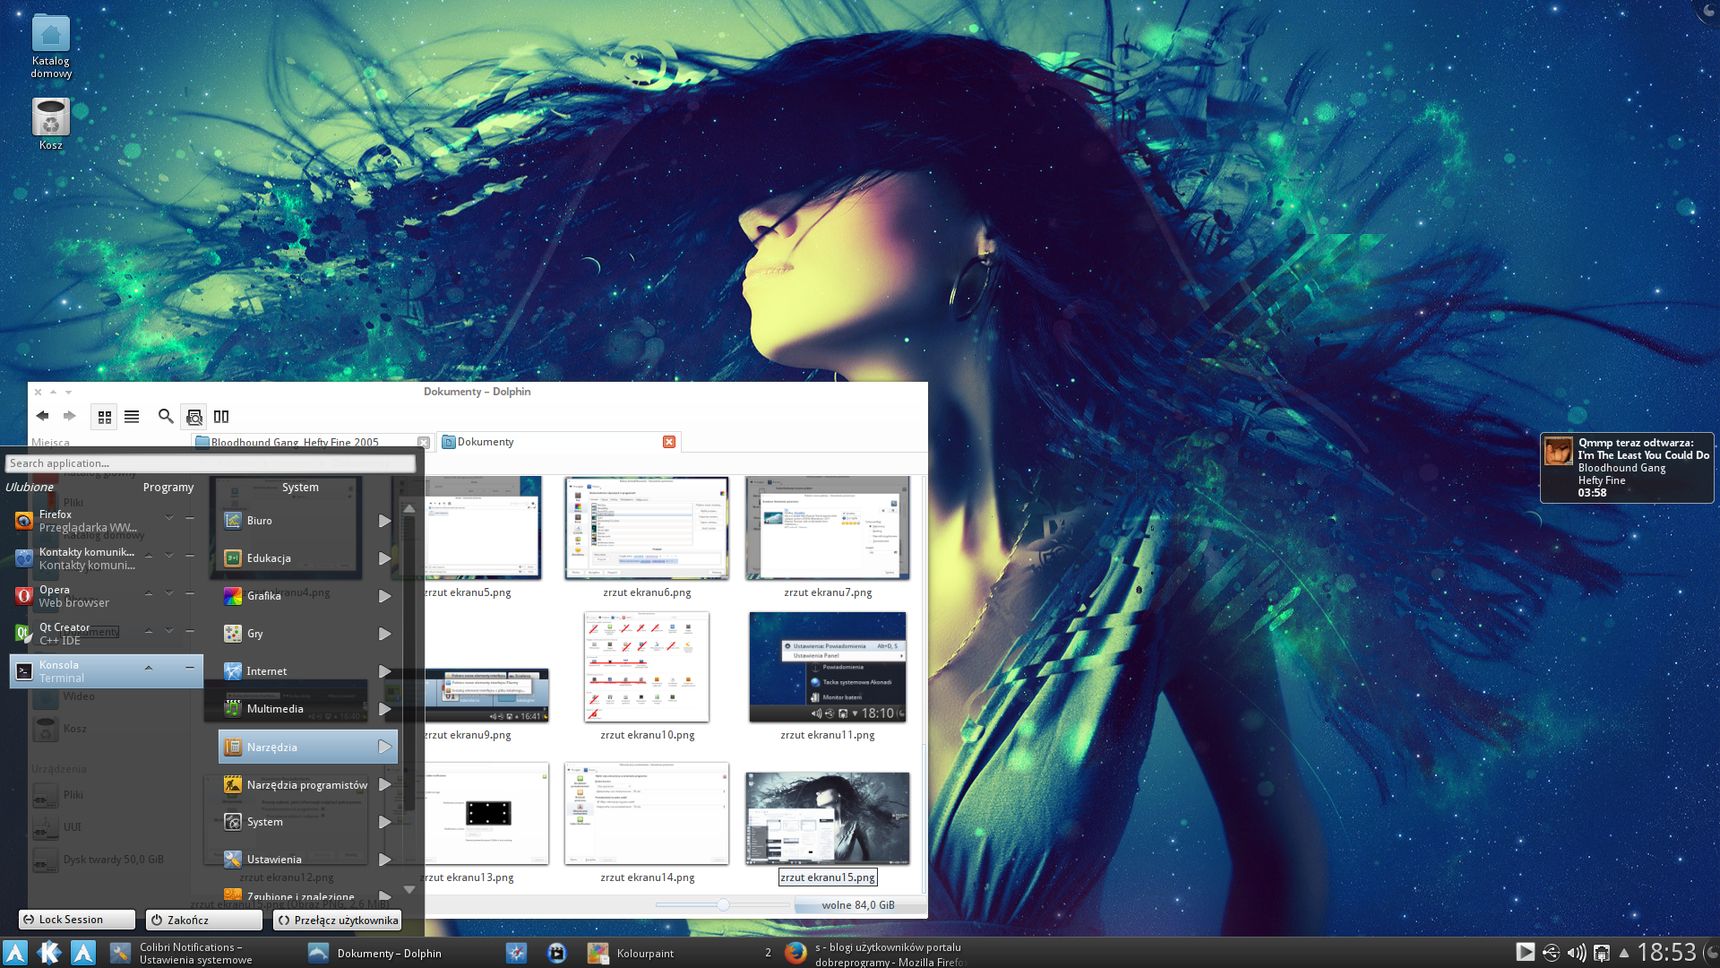Remove Konsola from favorites with minus button

[x=189, y=667]
